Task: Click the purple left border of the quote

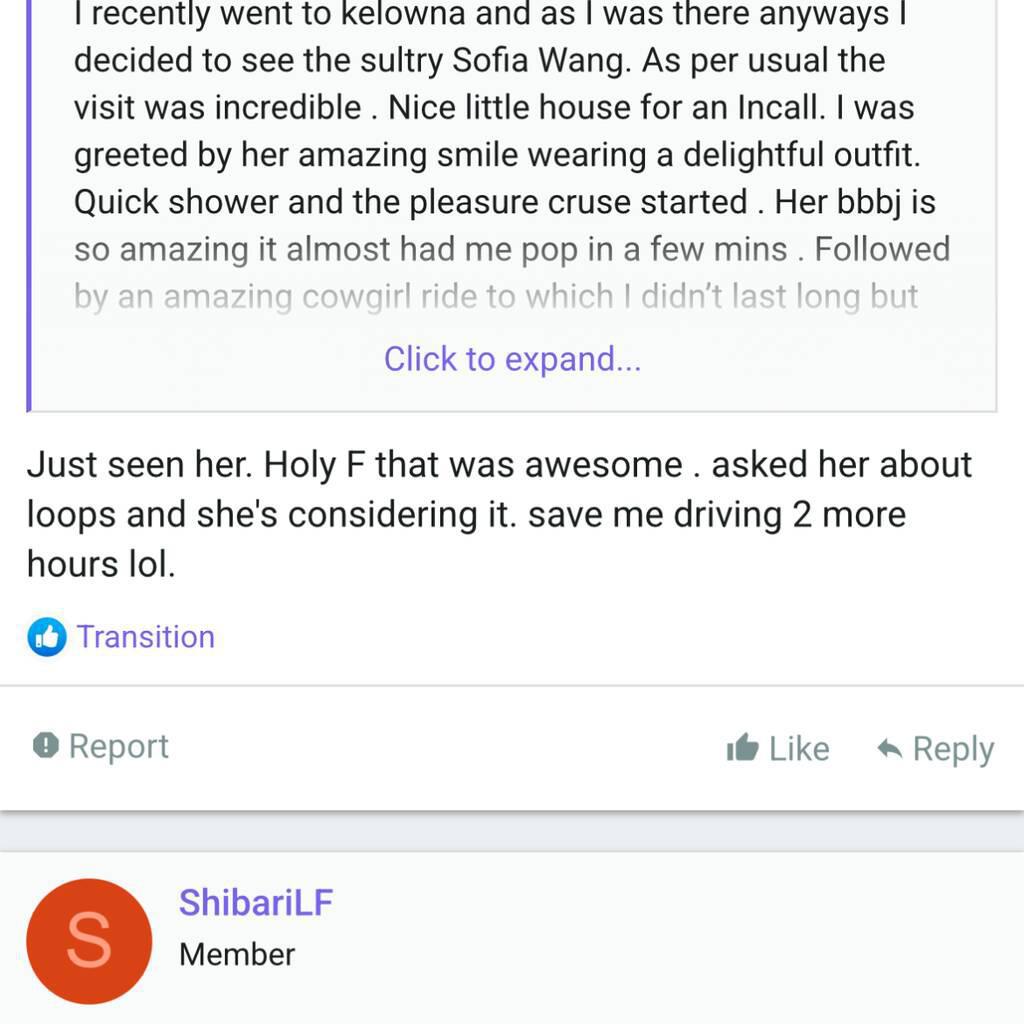Action: (29, 200)
